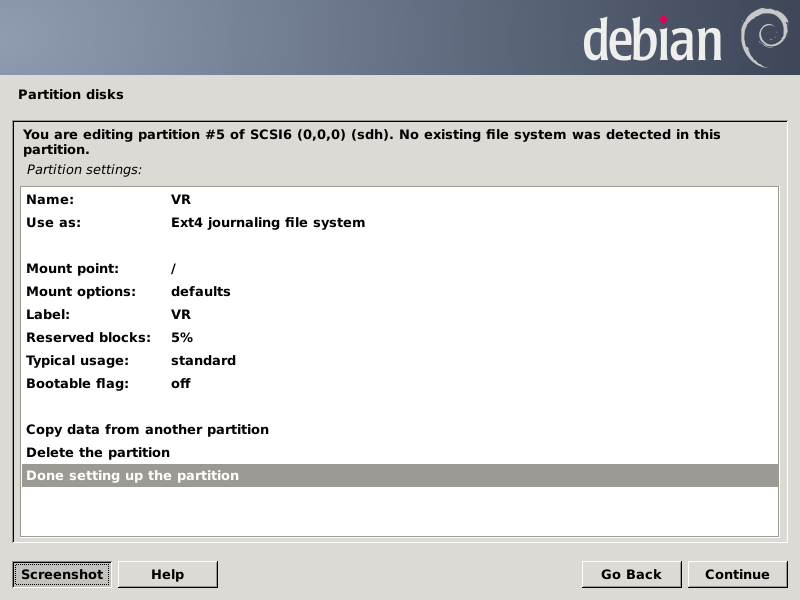The height and width of the screenshot is (600, 800).
Task: Choose Copy data from another partition
Action: pyautogui.click(x=147, y=429)
